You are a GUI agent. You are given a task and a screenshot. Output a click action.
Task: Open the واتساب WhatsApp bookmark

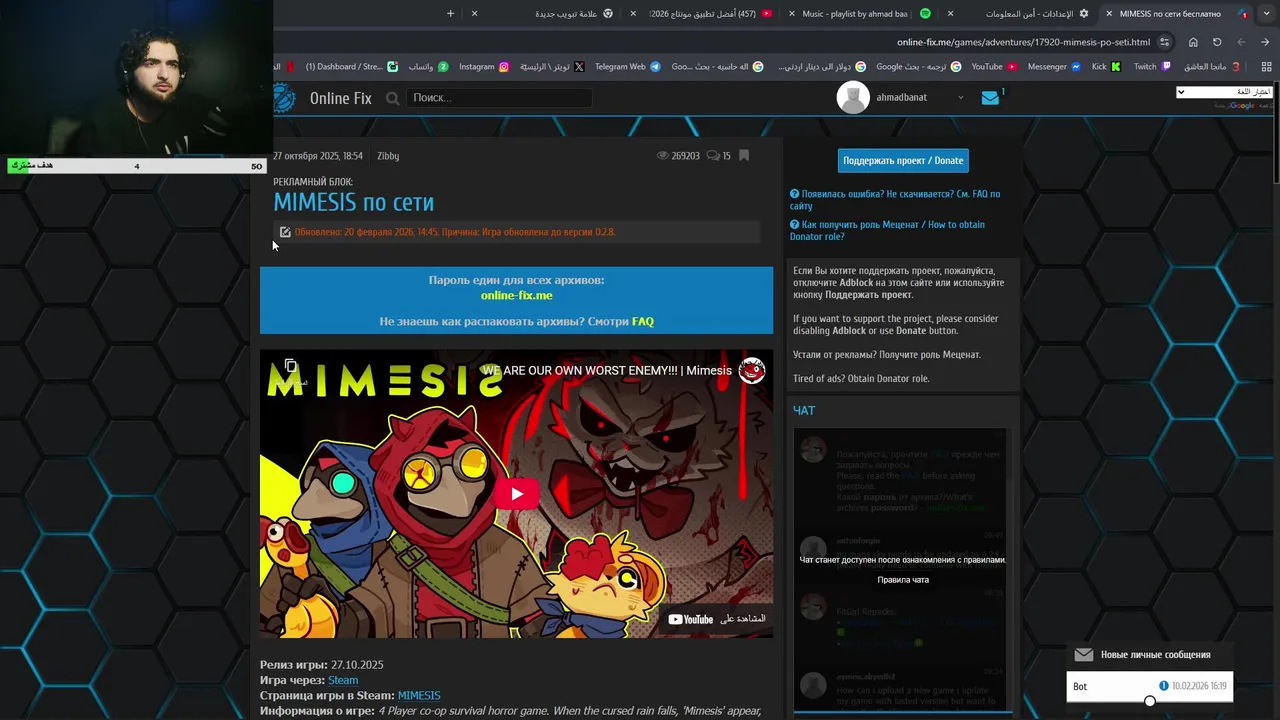pyautogui.click(x=428, y=67)
